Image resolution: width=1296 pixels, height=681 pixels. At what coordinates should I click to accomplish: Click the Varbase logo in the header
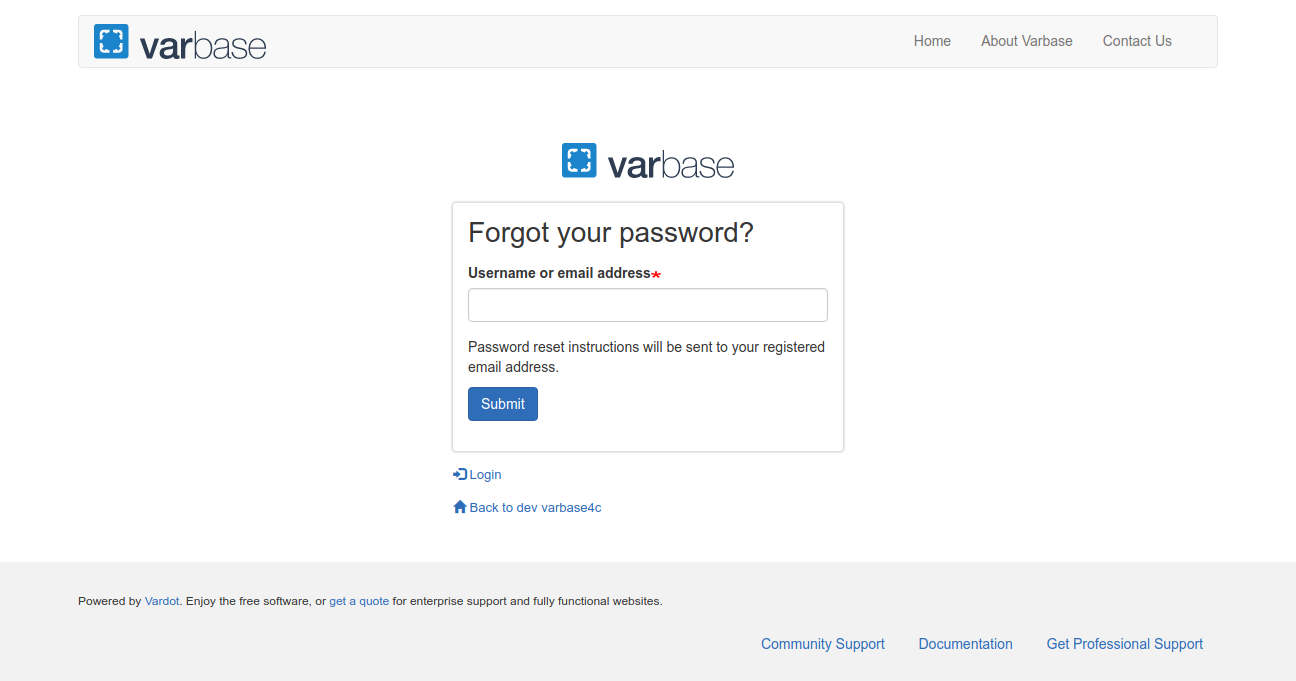(x=180, y=41)
